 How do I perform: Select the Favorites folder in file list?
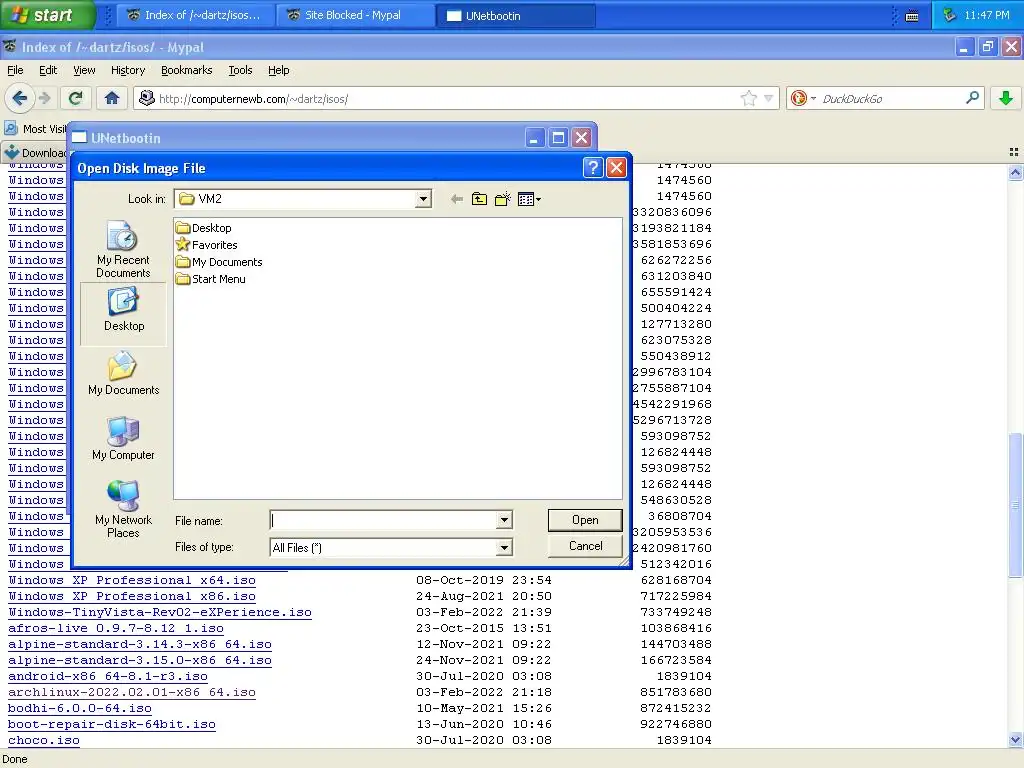206,245
